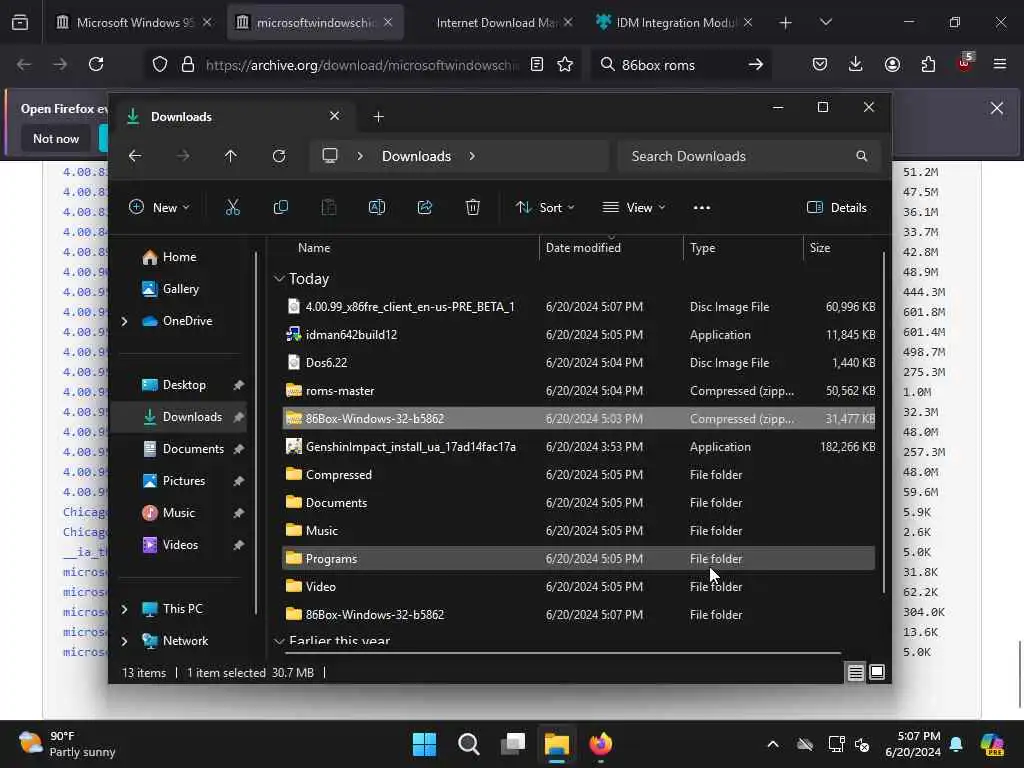
Task: Click Firefox icon on the taskbar
Action: pos(601,744)
